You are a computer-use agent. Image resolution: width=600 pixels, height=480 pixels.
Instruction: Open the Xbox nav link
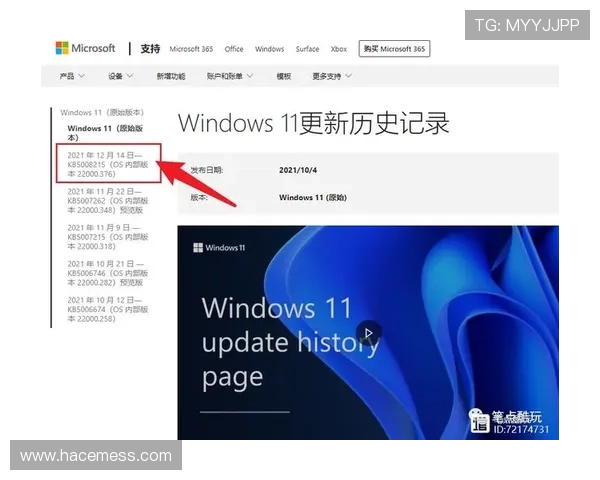[339, 49]
